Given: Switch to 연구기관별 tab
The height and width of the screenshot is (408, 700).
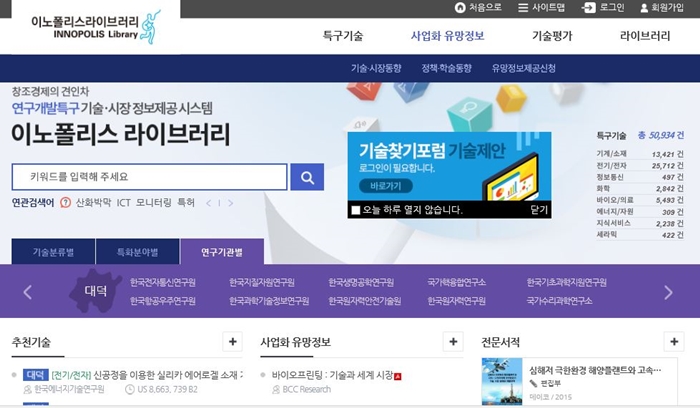Looking at the screenshot, I should click(x=222, y=252).
